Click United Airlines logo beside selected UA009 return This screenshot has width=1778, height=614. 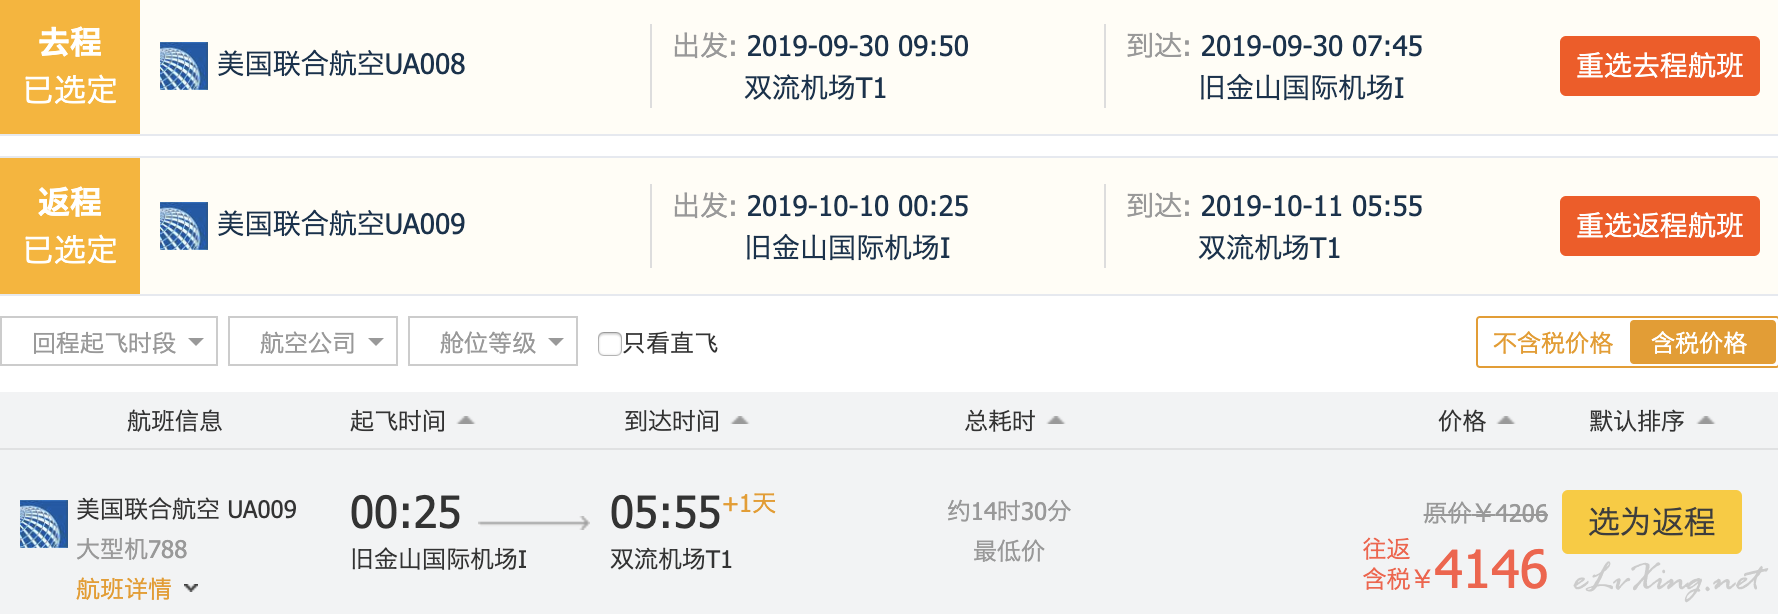click(184, 226)
